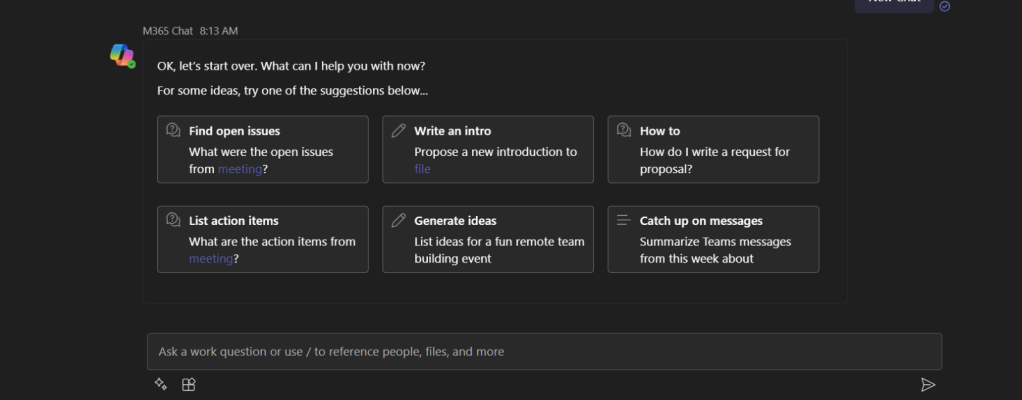
Task: Click the meeting link in Find open issues
Action: [x=240, y=169]
